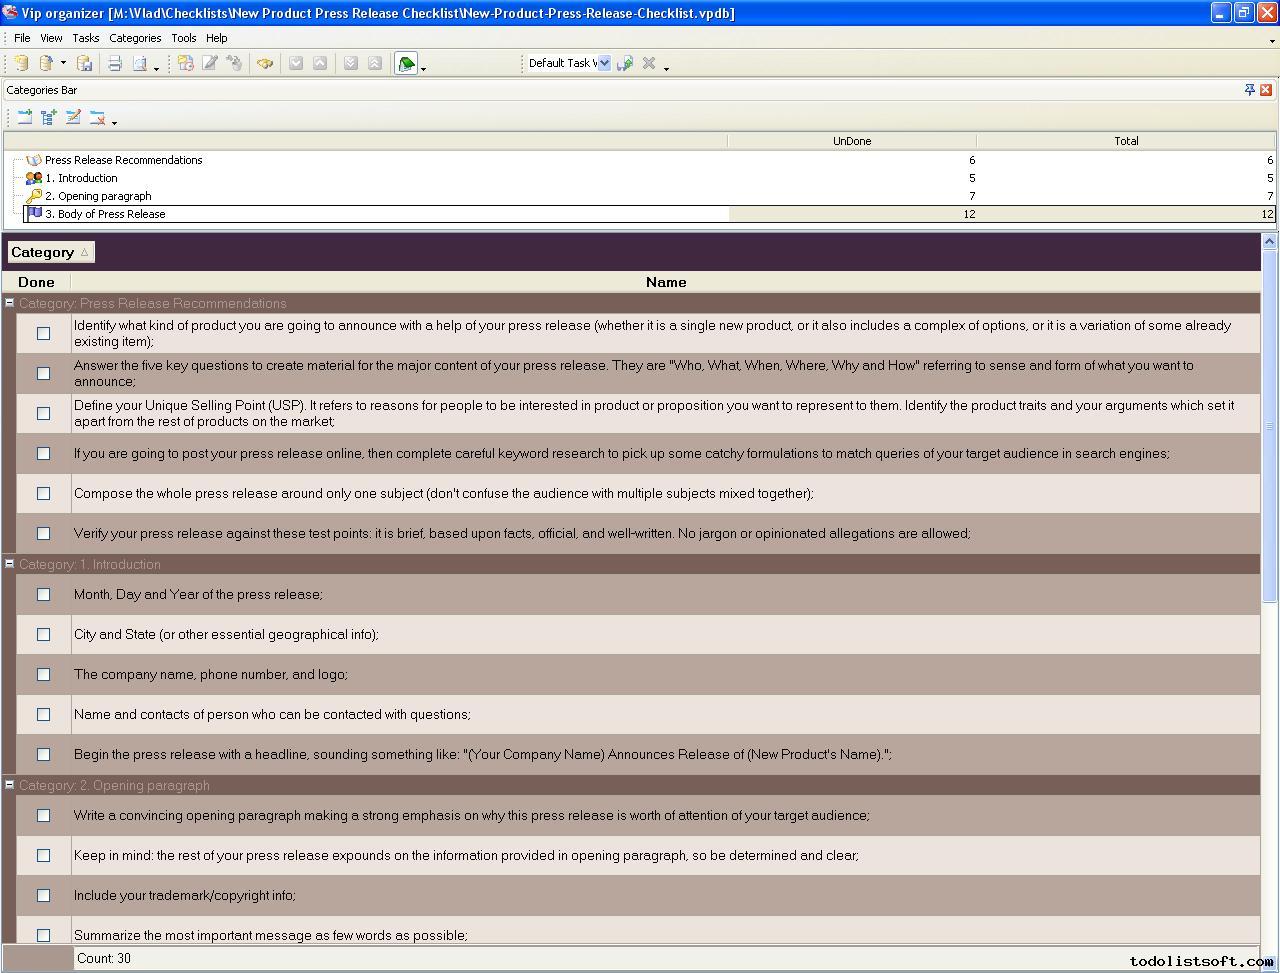The height and width of the screenshot is (973, 1280).
Task: Open the Categories menu
Action: coord(135,38)
